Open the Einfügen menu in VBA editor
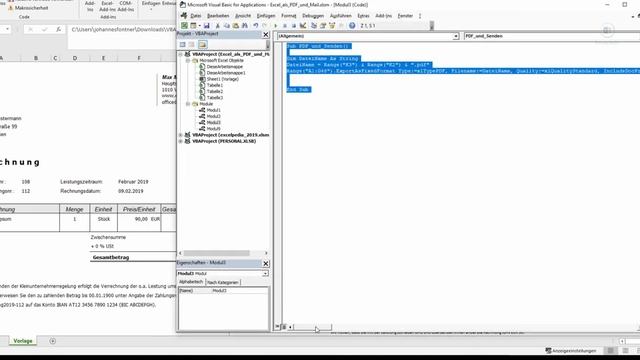Image resolution: width=640 pixels, height=360 pixels. click(x=266, y=16)
